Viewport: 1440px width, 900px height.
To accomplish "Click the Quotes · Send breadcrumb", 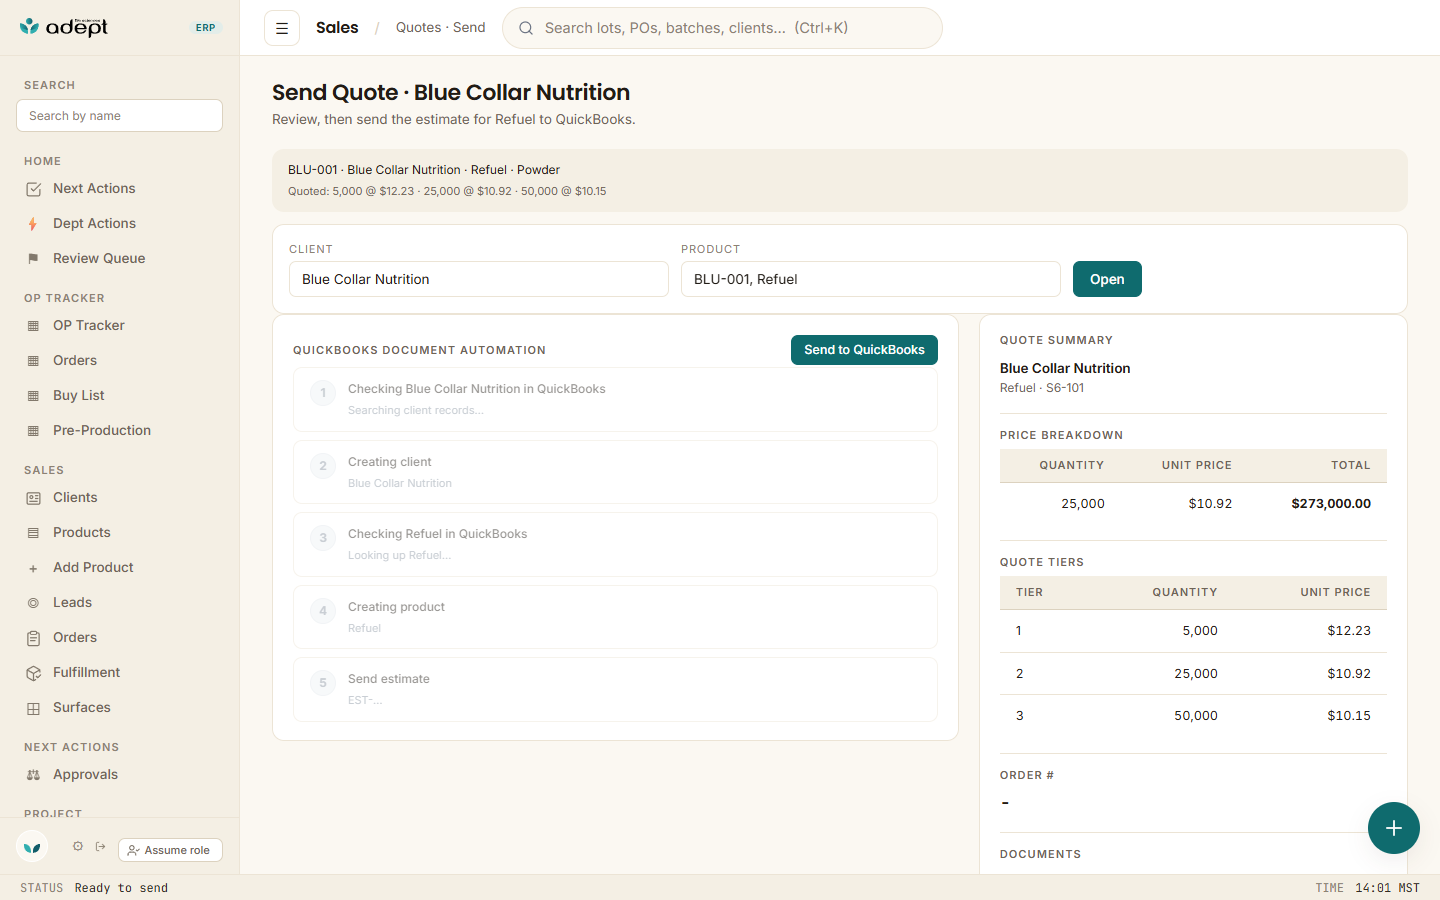I will [441, 28].
